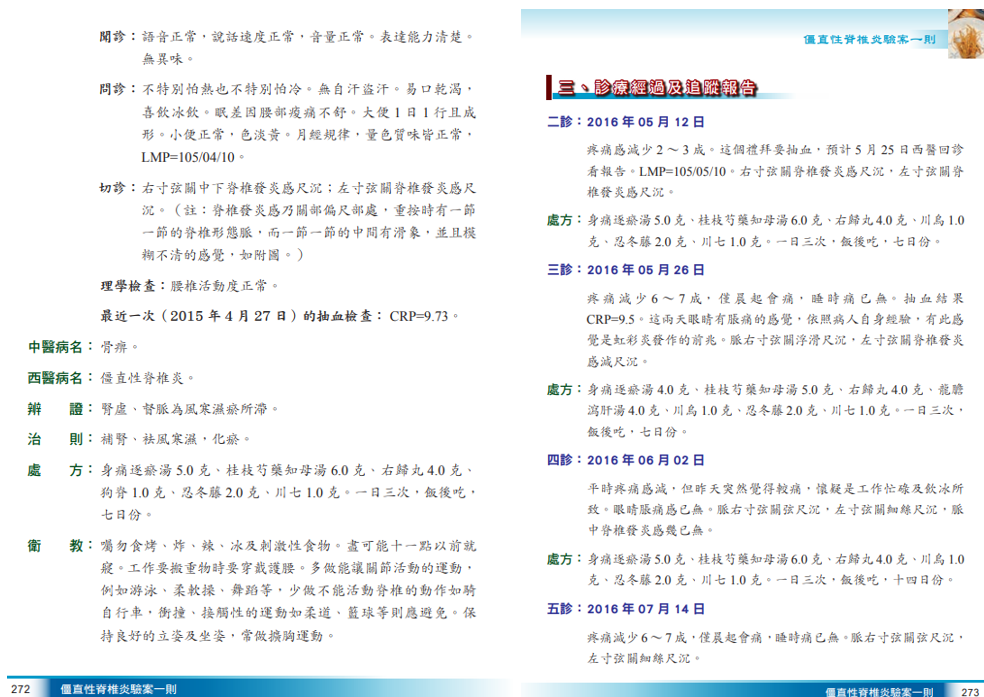This screenshot has height=697, width=984.
Task: Select the 四診：2016年06月02日 heading
Action: (x=625, y=460)
